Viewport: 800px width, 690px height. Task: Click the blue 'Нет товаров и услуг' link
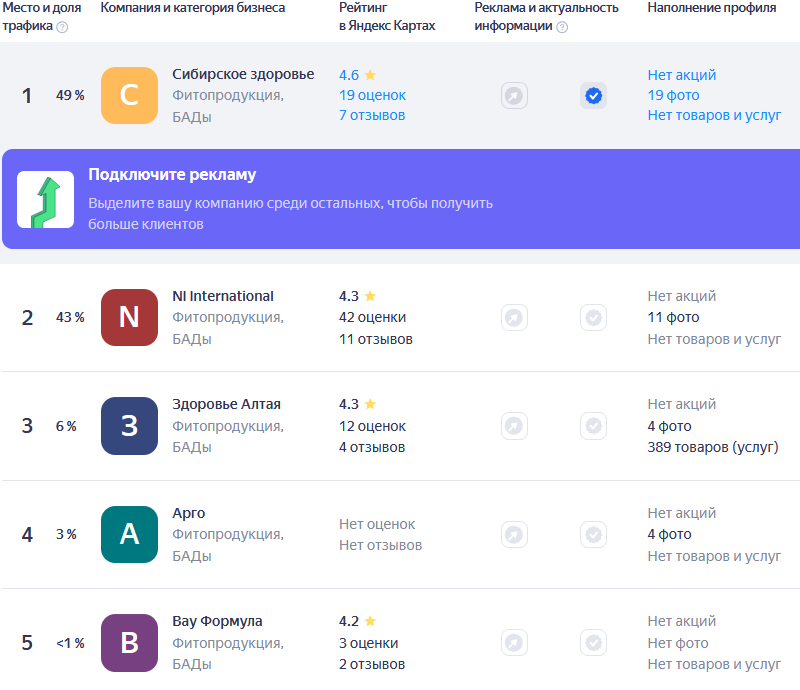(x=714, y=115)
